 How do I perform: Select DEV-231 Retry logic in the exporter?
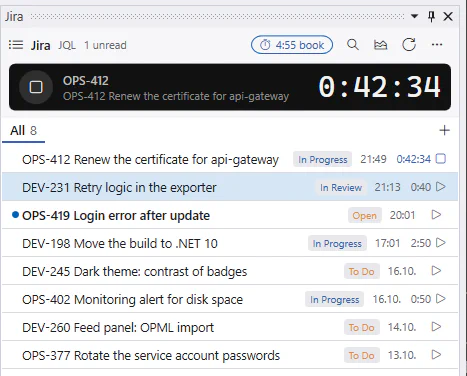(230, 187)
